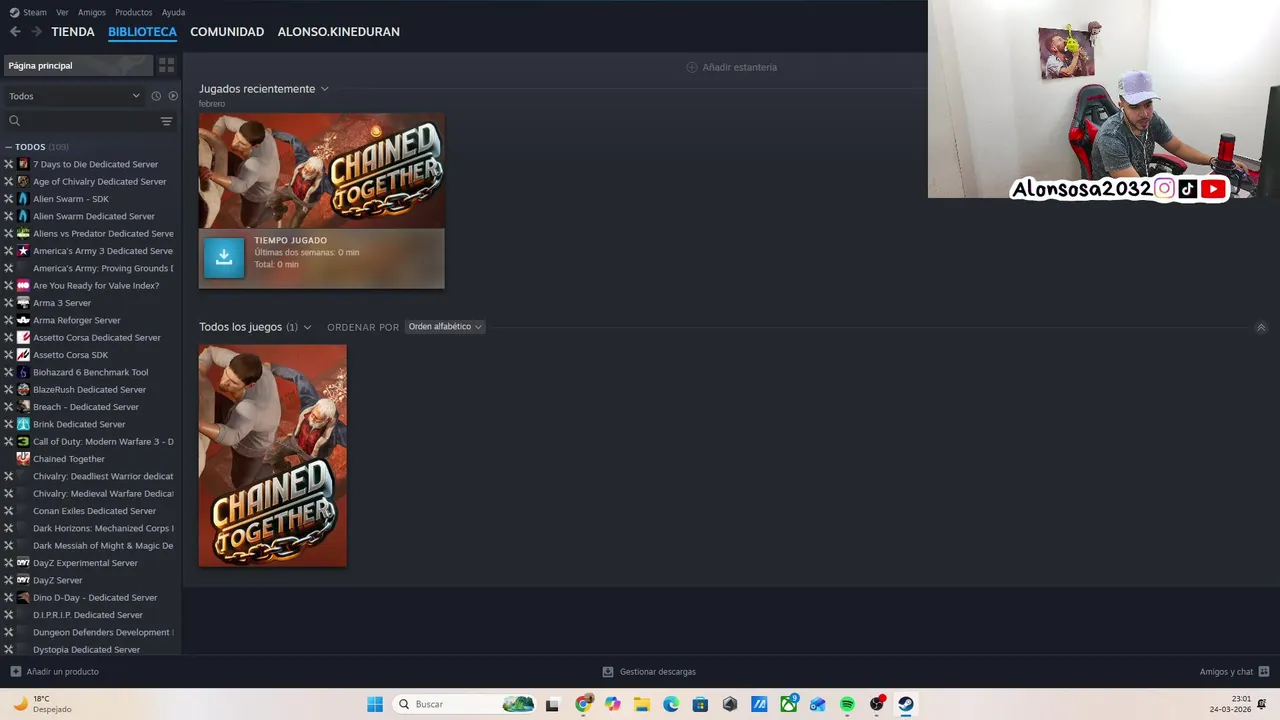1280x720 pixels.
Task: Open Microsoft Edge from the taskbar
Action: coord(671,704)
